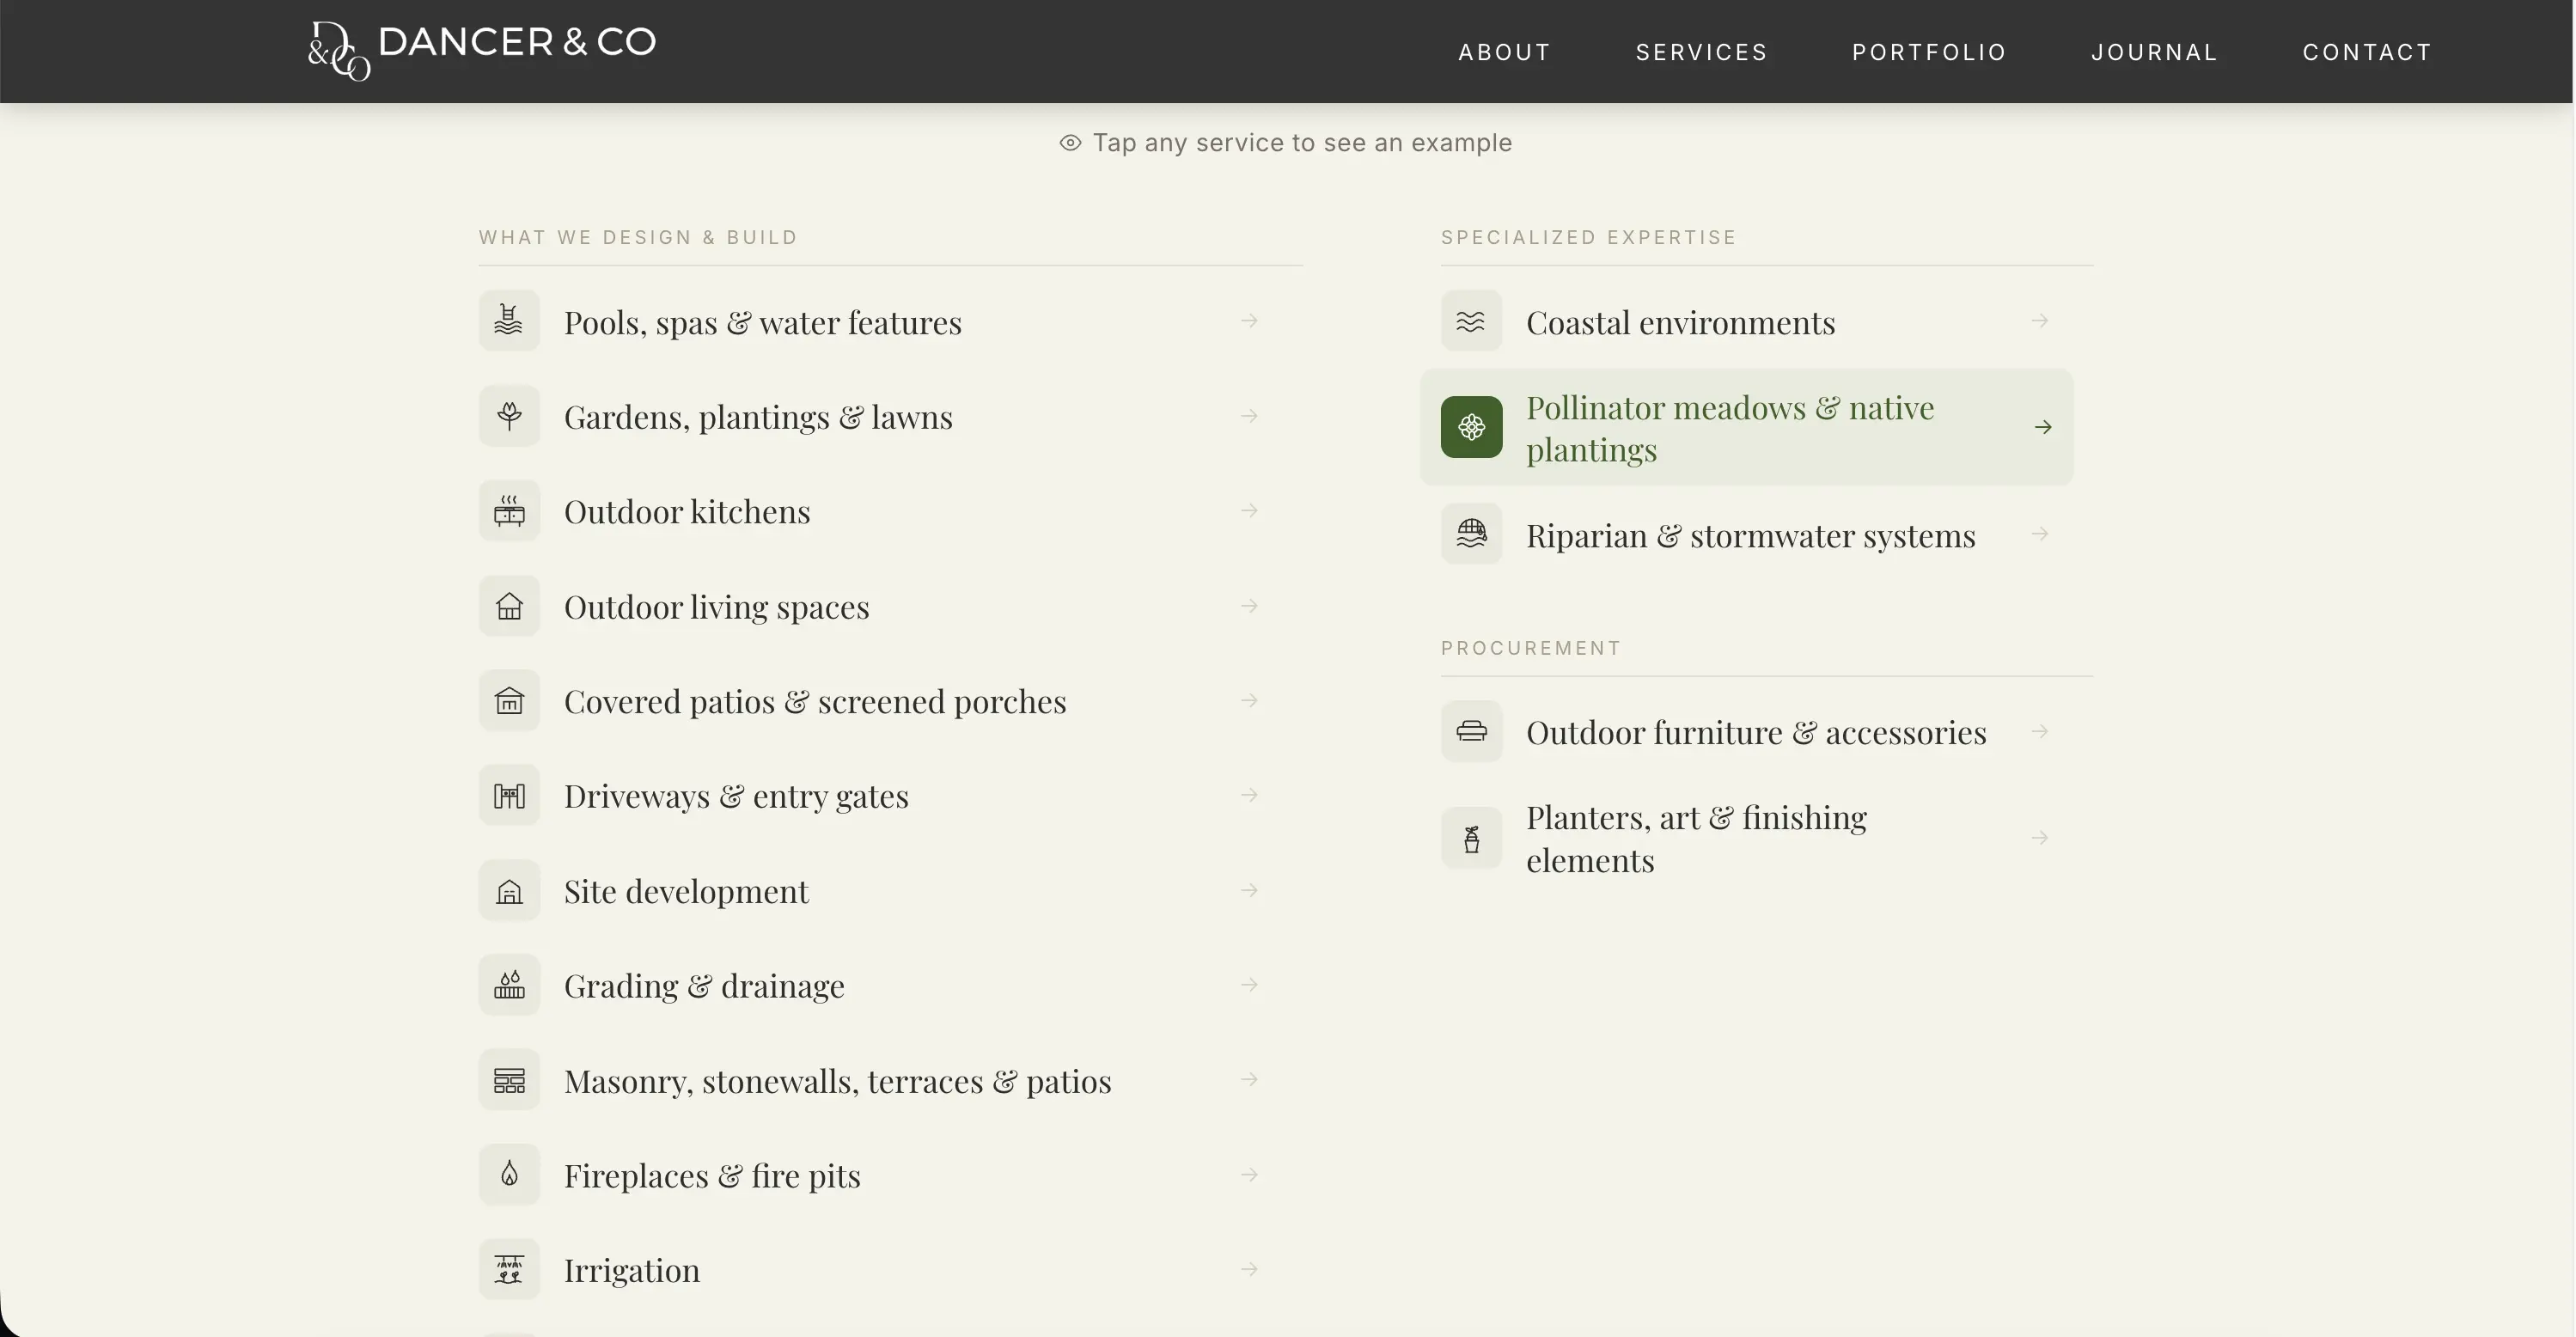Click the arrow on Outdoor living spaces row
Image resolution: width=2576 pixels, height=1337 pixels.
coord(1249,606)
